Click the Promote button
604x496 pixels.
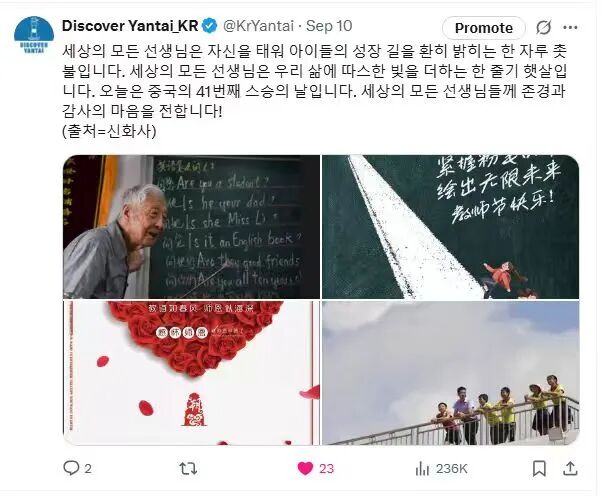point(484,28)
